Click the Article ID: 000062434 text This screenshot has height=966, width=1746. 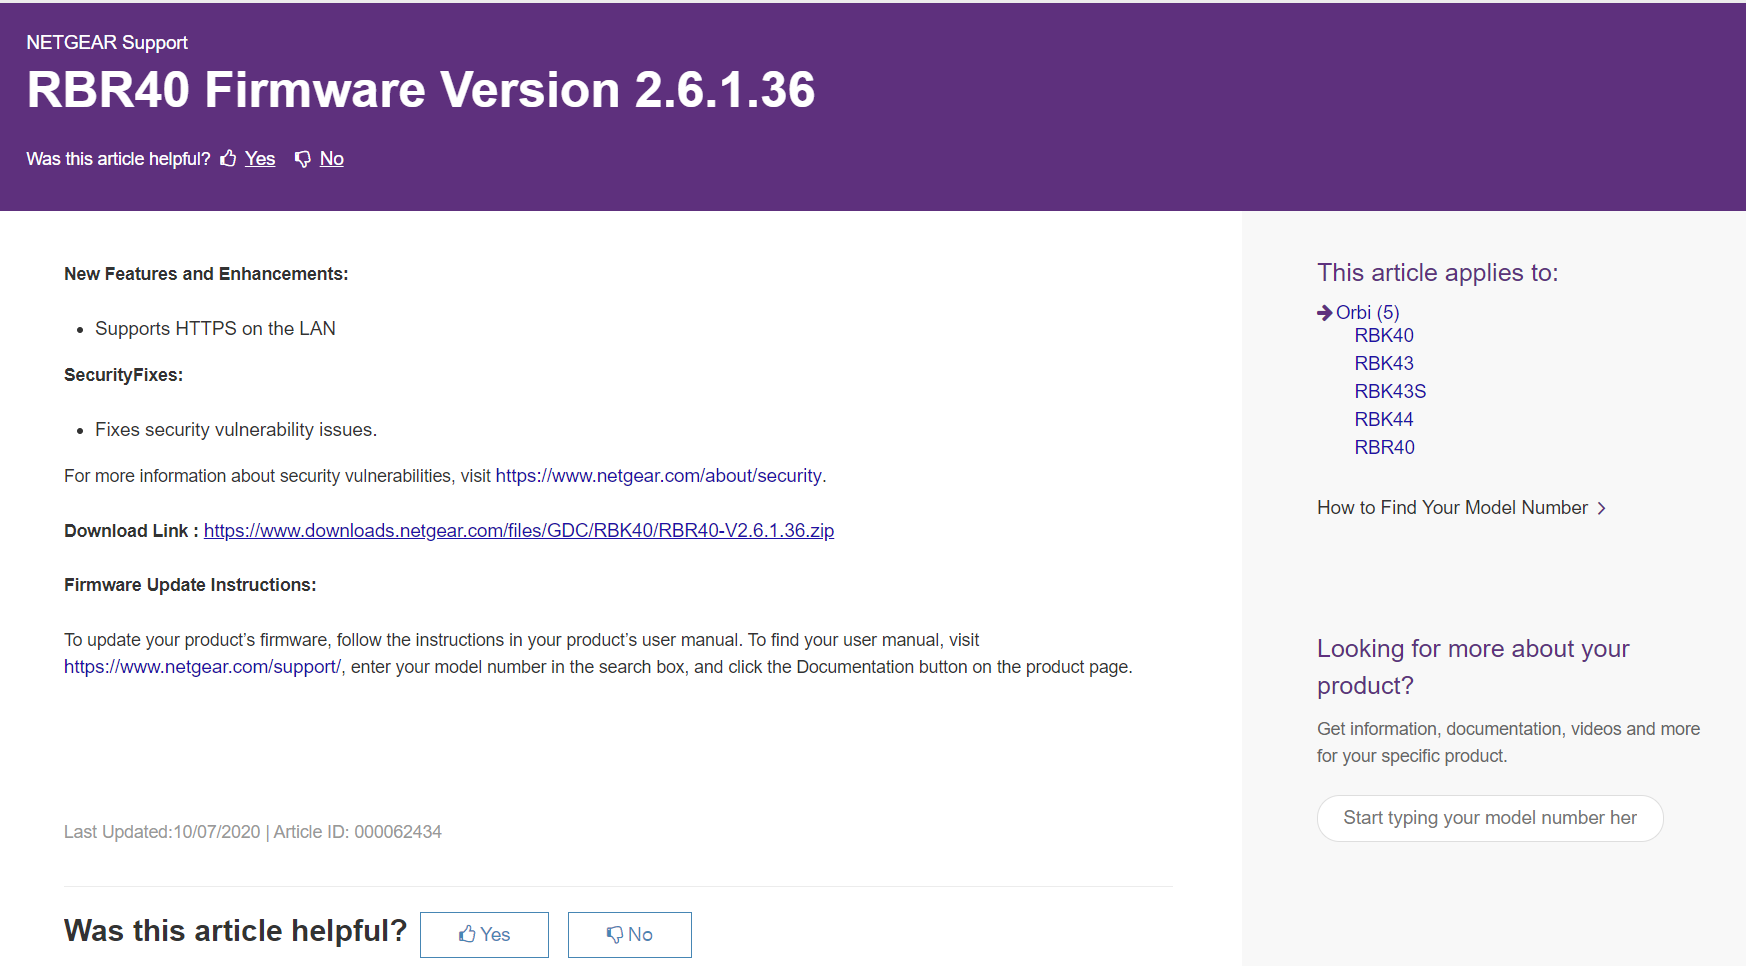tap(358, 832)
